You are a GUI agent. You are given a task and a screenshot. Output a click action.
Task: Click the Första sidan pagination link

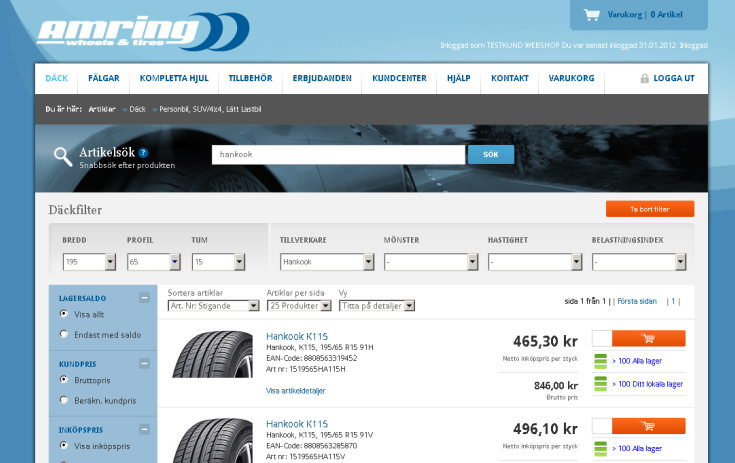click(x=637, y=301)
